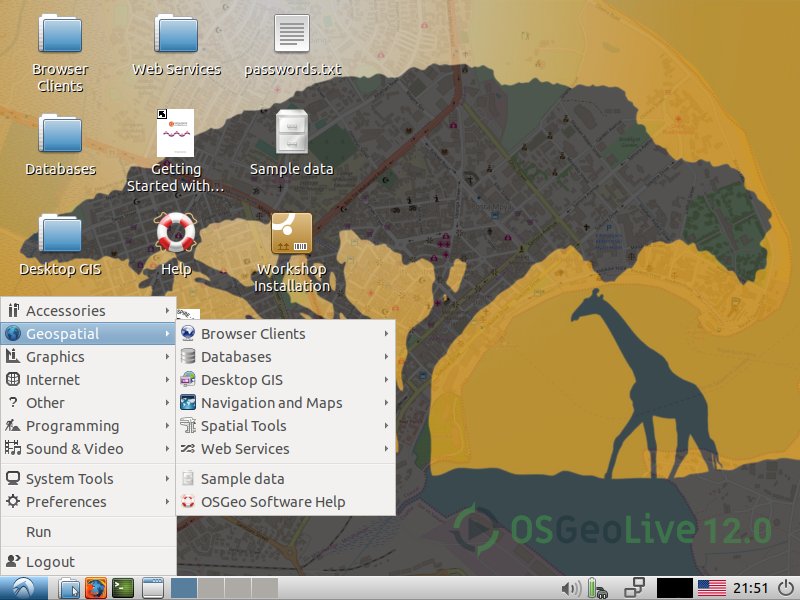The image size is (800, 600).
Task: Click the volume speaker tray icon
Action: [x=571, y=589]
